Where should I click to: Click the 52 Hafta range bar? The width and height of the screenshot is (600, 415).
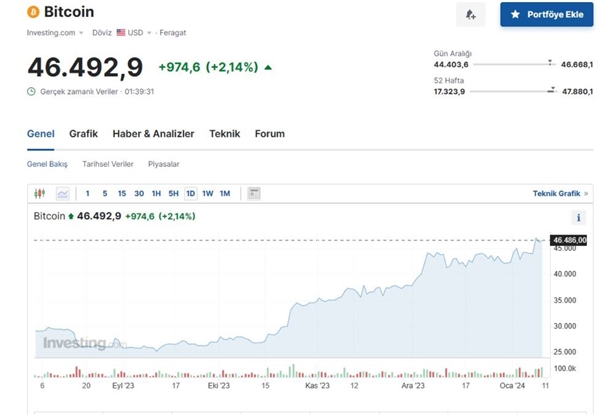513,91
